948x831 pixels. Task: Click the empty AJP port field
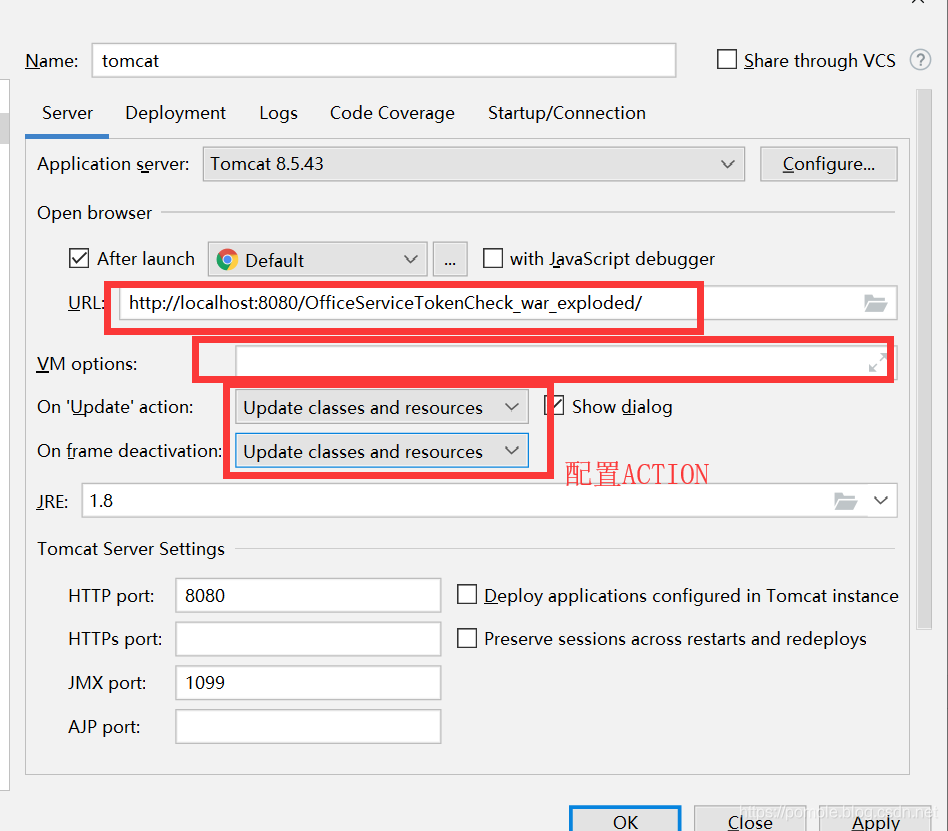[308, 726]
